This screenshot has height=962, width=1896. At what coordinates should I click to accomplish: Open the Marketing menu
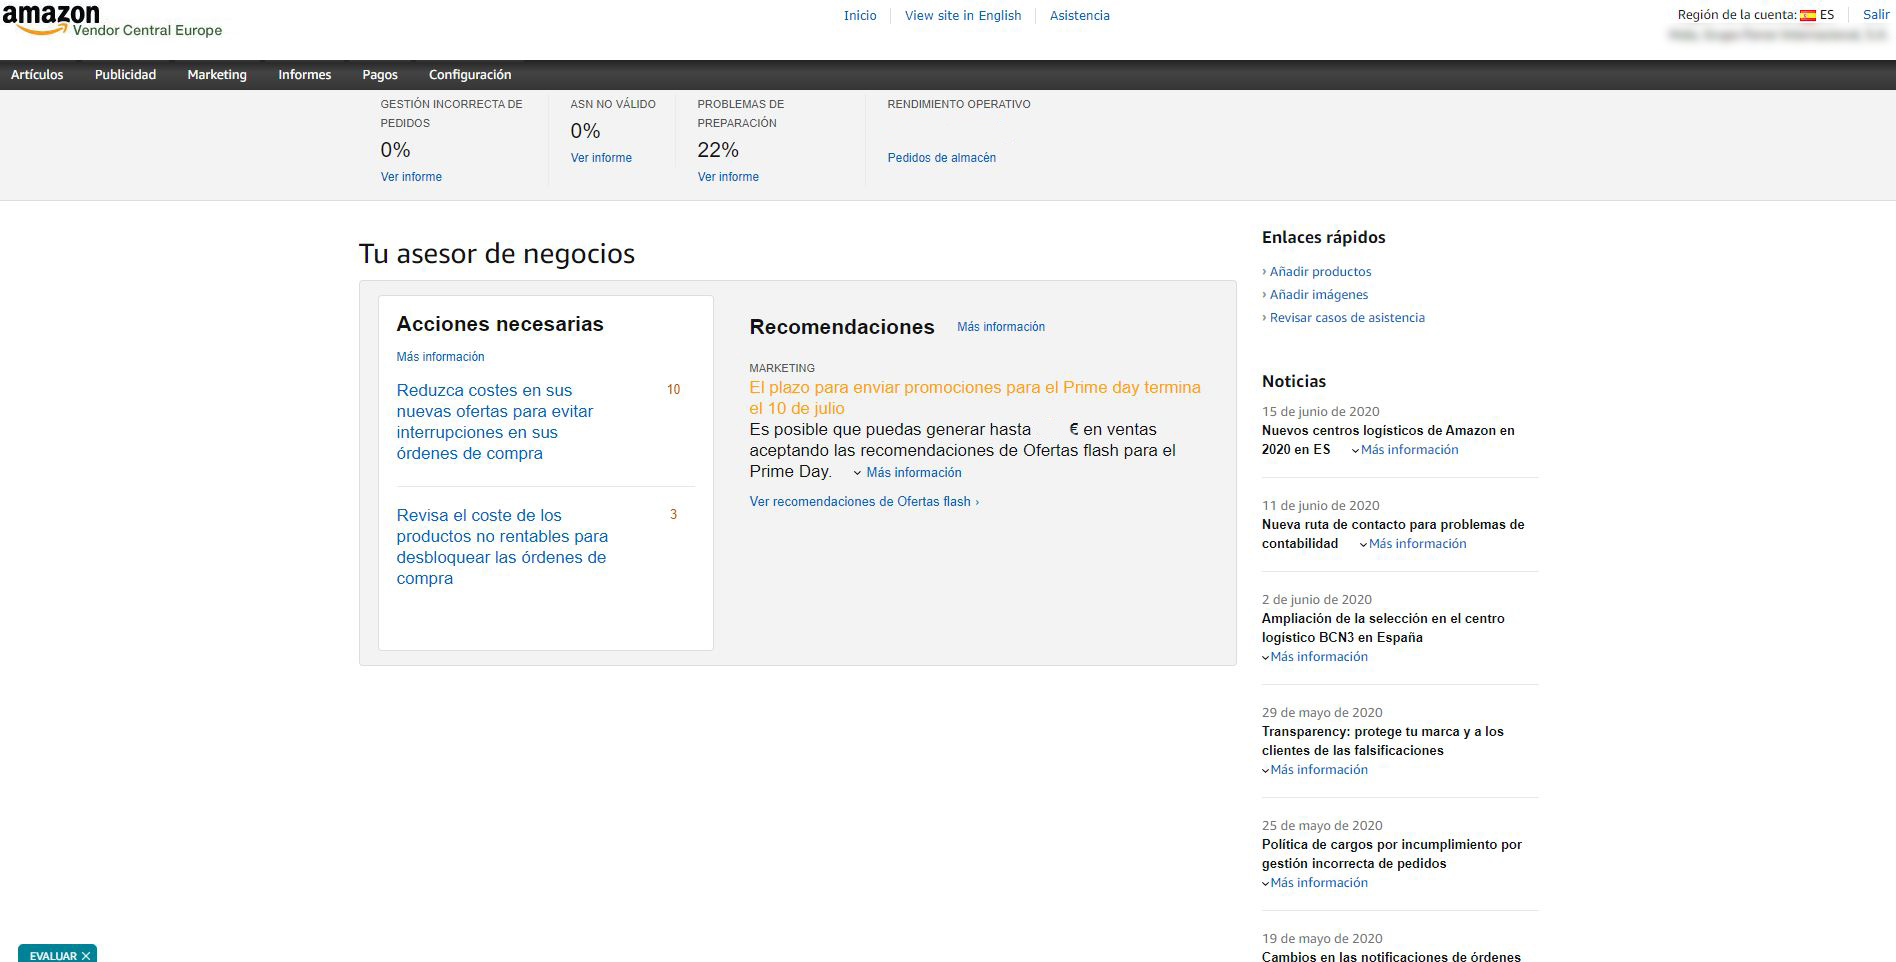coord(217,75)
